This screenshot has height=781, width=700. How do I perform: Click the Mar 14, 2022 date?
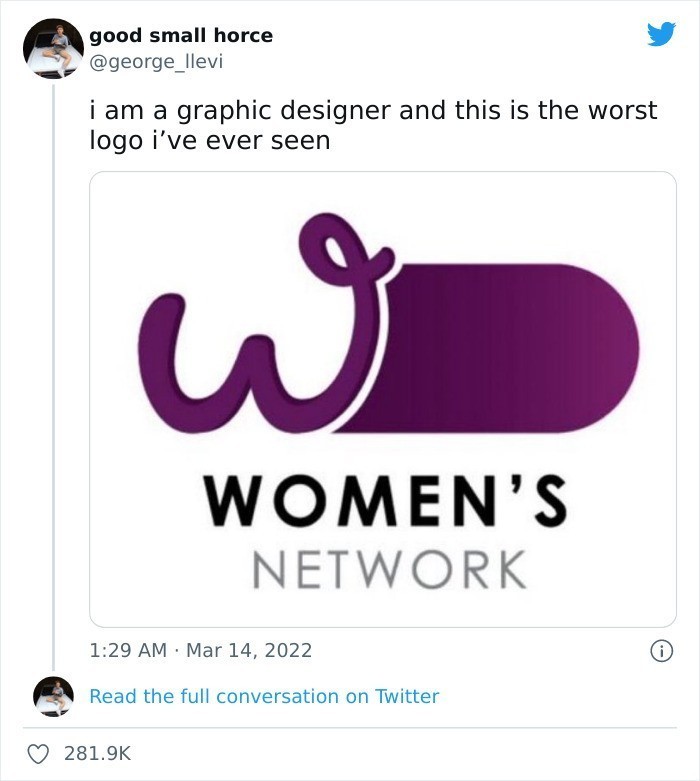249,651
